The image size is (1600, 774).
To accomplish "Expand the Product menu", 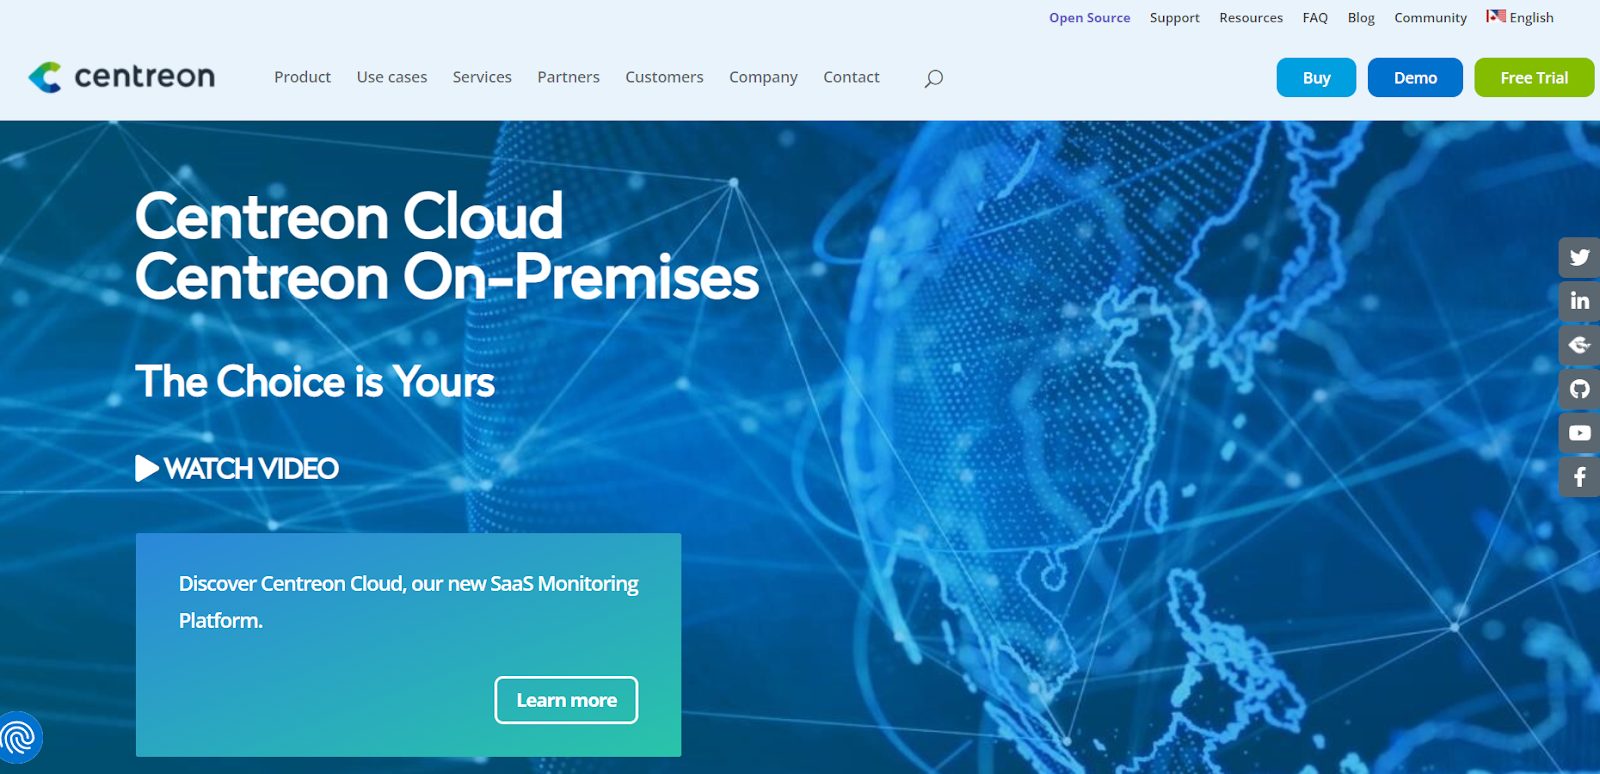I will point(302,77).
